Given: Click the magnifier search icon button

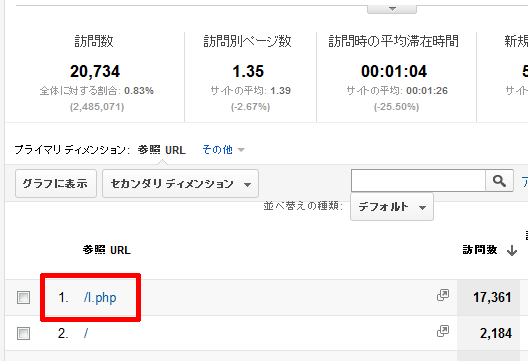Looking at the screenshot, I should click(x=499, y=181).
